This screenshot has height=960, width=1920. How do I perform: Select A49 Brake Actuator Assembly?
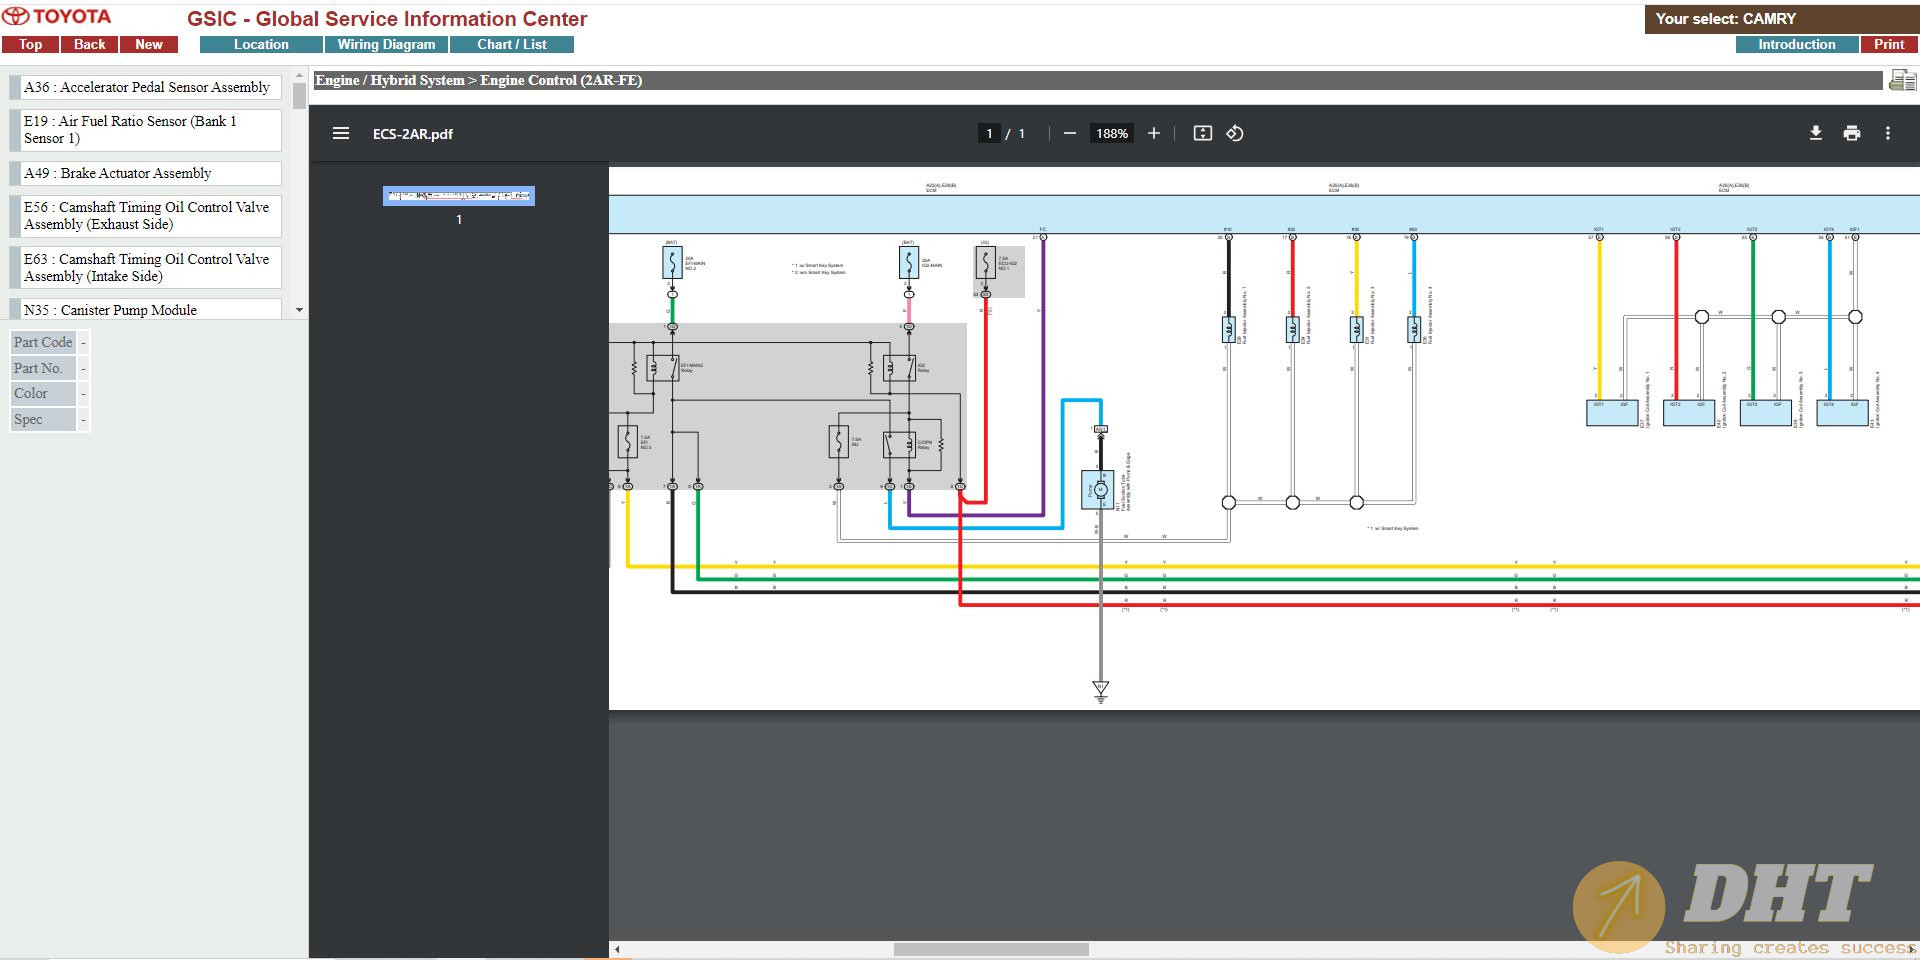[146, 173]
